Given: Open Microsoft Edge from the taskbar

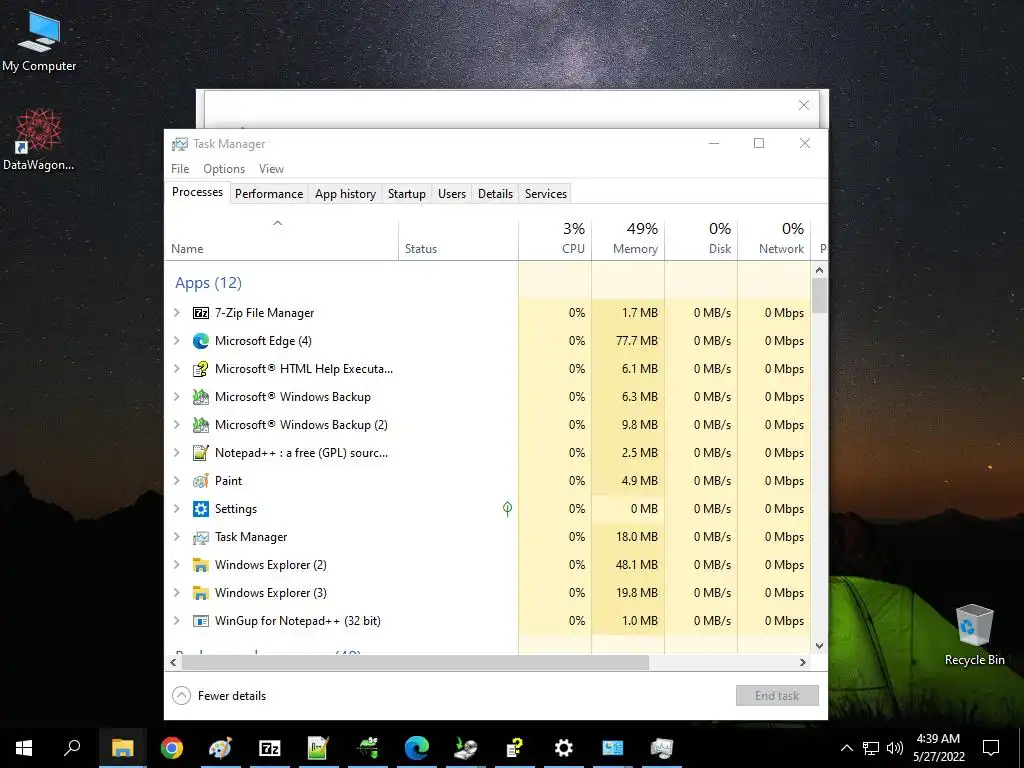Looking at the screenshot, I should (416, 748).
